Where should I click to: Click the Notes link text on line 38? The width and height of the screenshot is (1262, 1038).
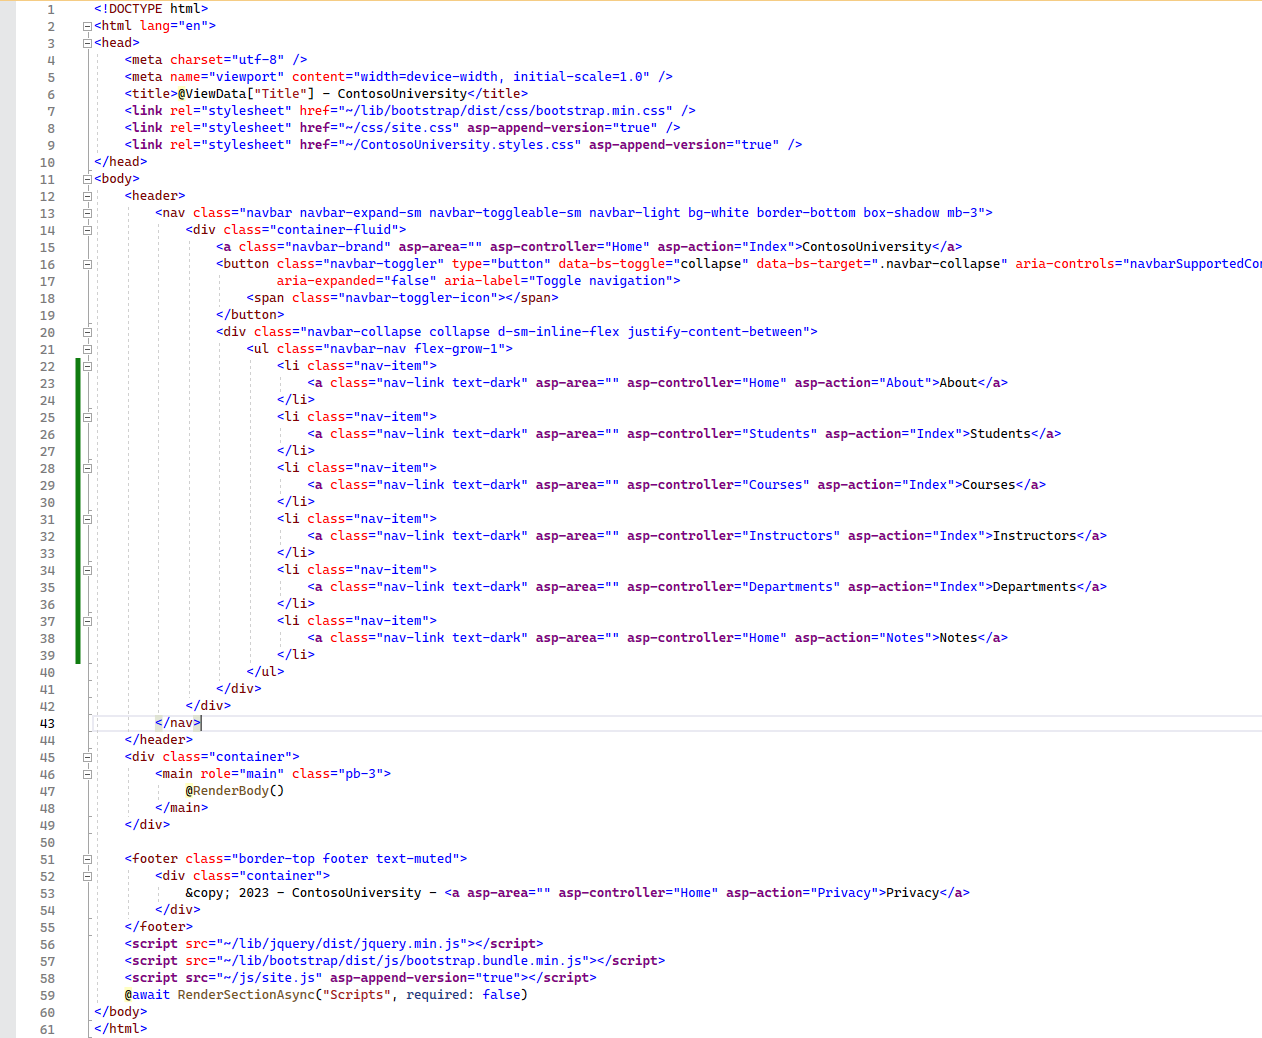(x=958, y=638)
